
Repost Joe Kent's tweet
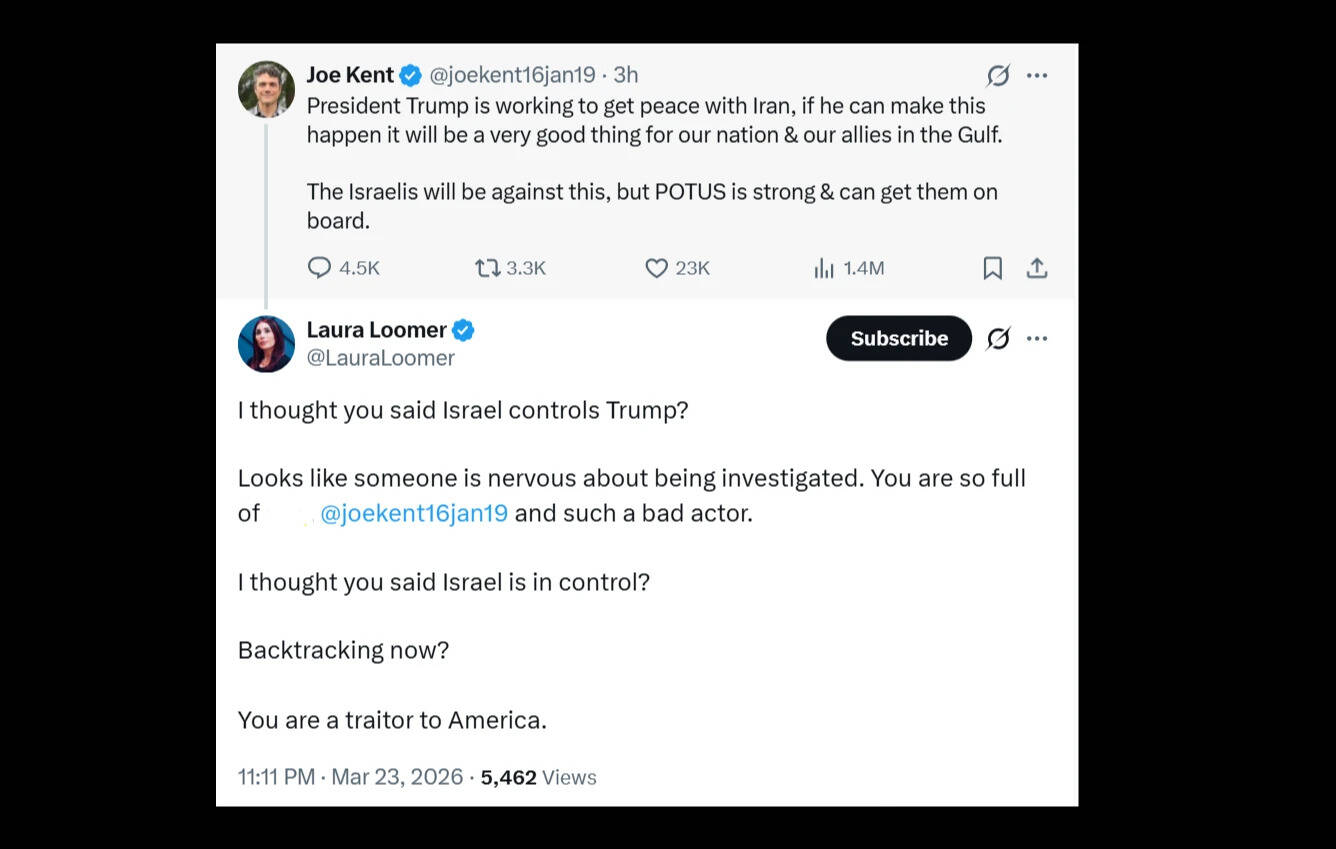click(488, 268)
